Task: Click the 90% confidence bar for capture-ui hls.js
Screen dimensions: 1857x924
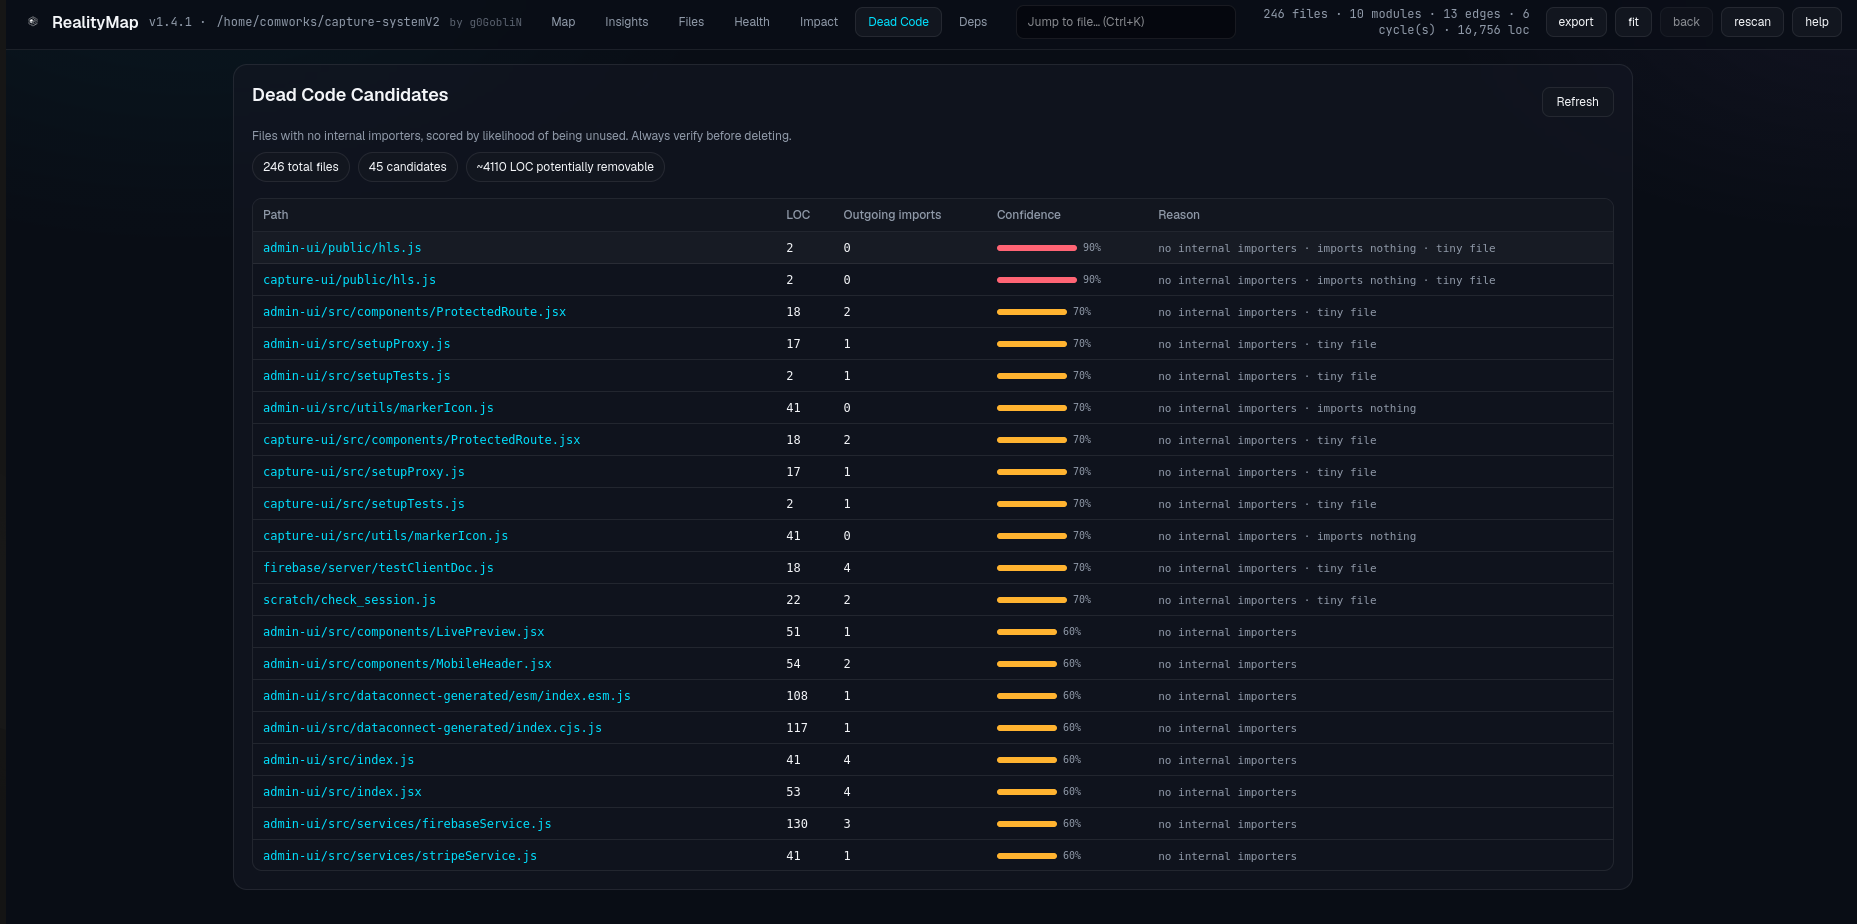Action: click(x=1037, y=280)
